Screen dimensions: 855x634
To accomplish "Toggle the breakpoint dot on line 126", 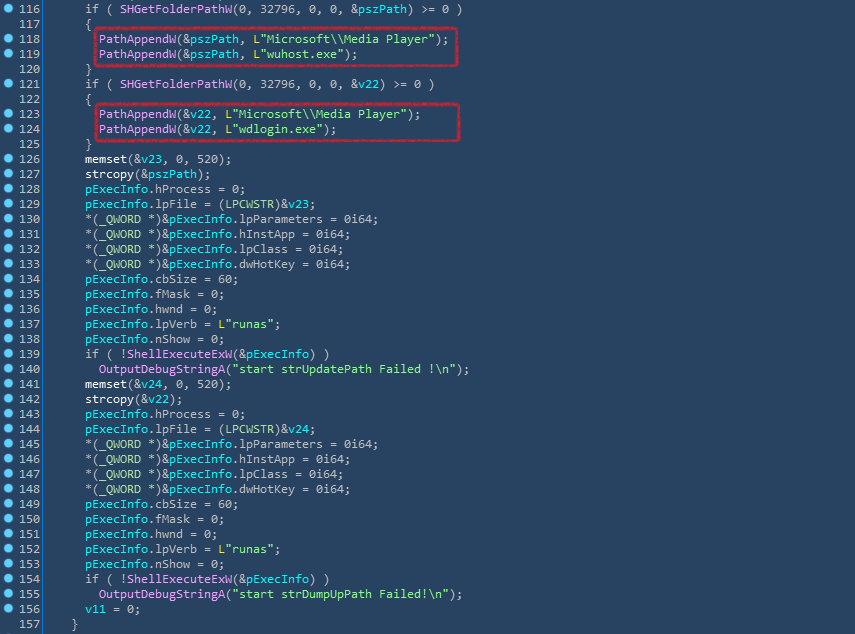I will 8,158.
